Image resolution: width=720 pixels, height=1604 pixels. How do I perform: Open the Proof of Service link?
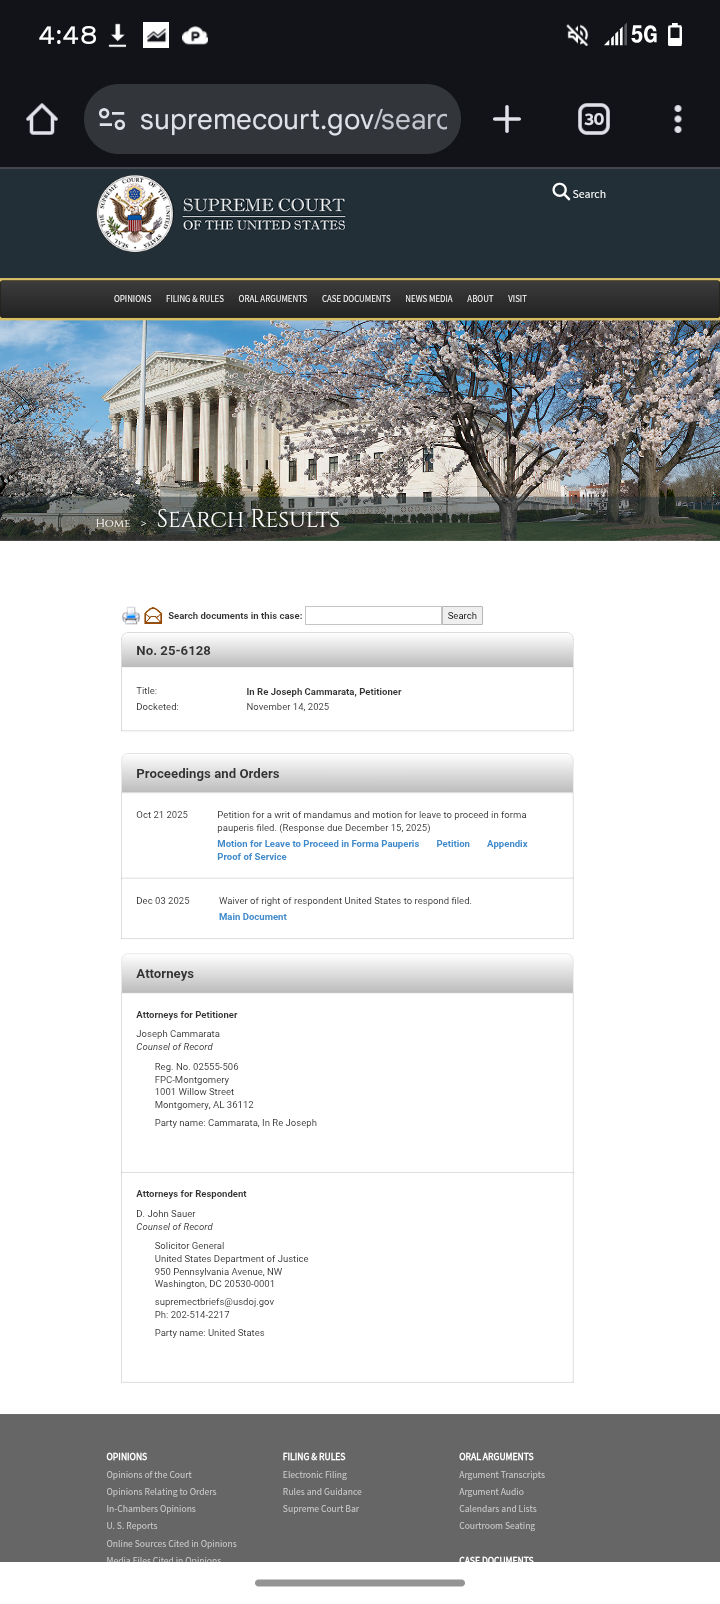pyautogui.click(x=252, y=857)
